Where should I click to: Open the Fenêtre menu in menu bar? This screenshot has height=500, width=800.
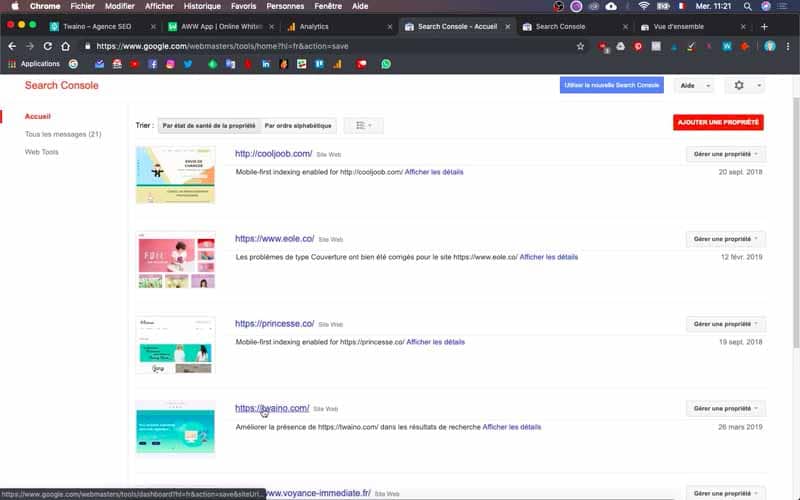328,6
